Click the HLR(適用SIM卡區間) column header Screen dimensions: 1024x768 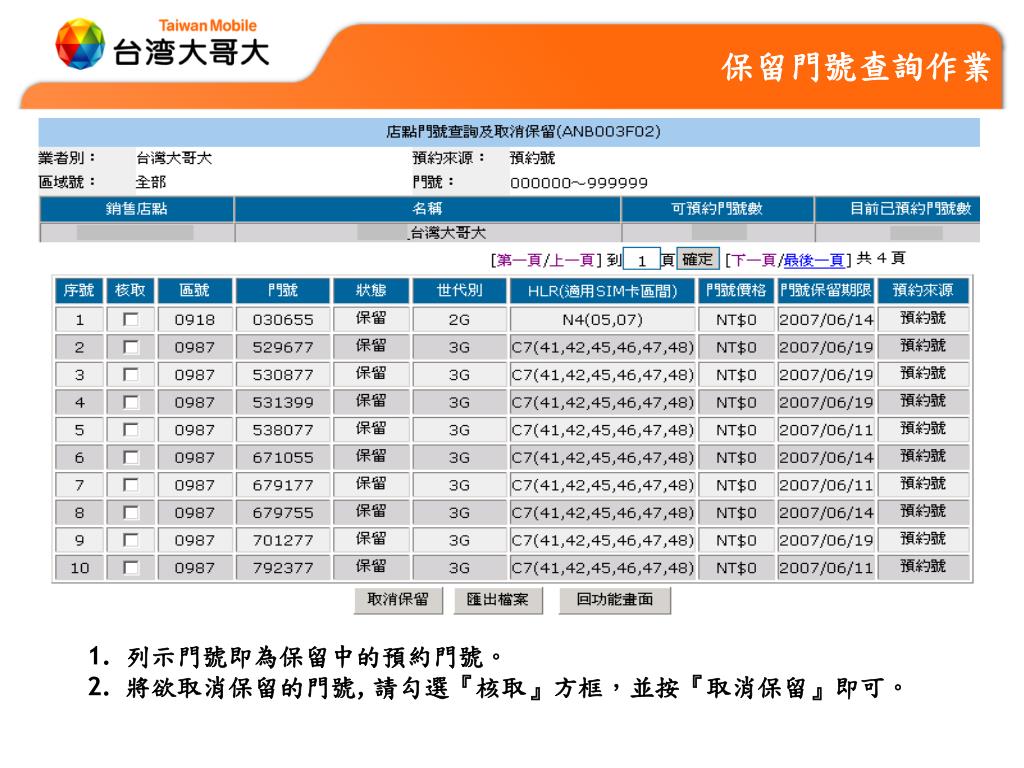coord(602,291)
